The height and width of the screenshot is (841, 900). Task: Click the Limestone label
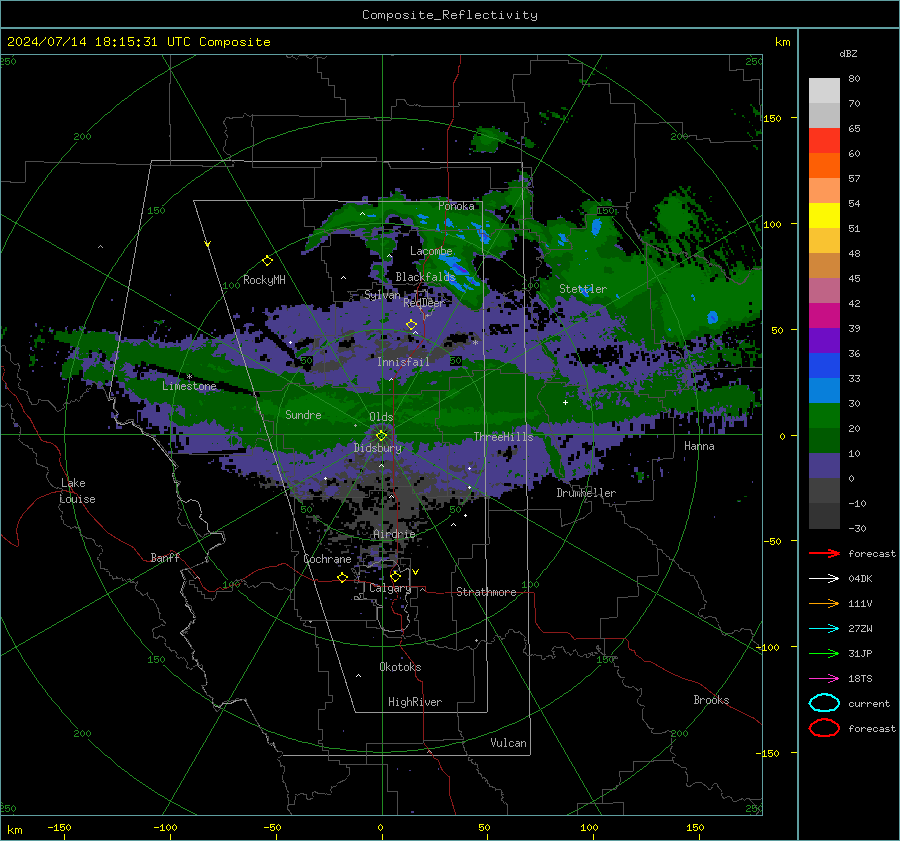[189, 386]
